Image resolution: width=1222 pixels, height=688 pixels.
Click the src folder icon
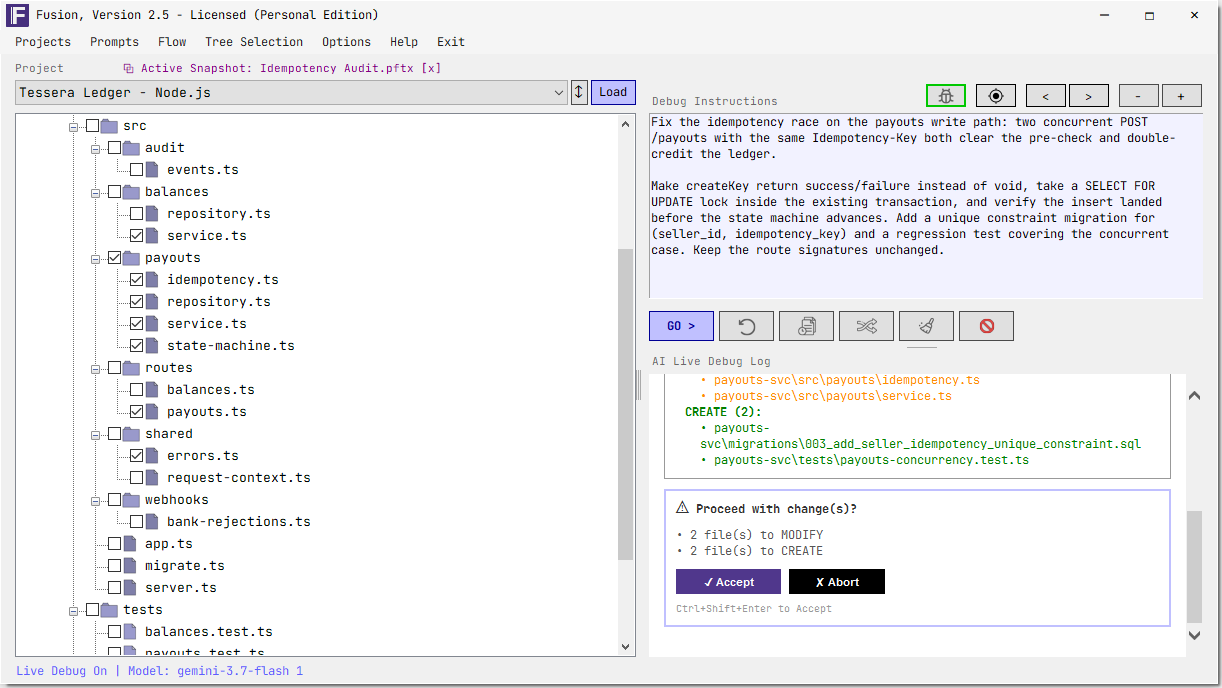tap(109, 126)
